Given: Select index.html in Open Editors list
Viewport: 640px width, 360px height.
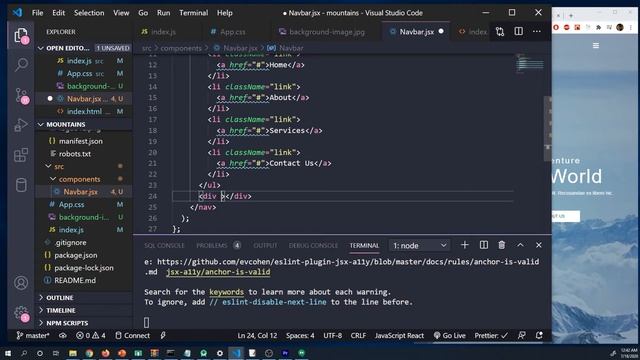Looking at the screenshot, I should pos(84,111).
